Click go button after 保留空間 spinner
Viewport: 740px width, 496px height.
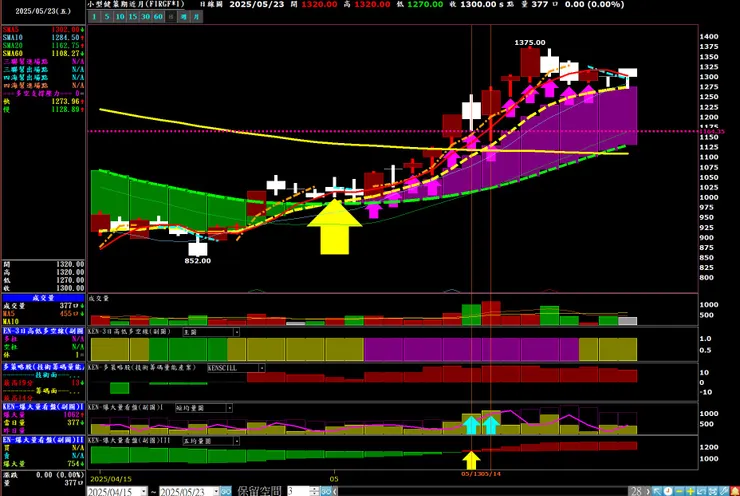click(x=326, y=491)
